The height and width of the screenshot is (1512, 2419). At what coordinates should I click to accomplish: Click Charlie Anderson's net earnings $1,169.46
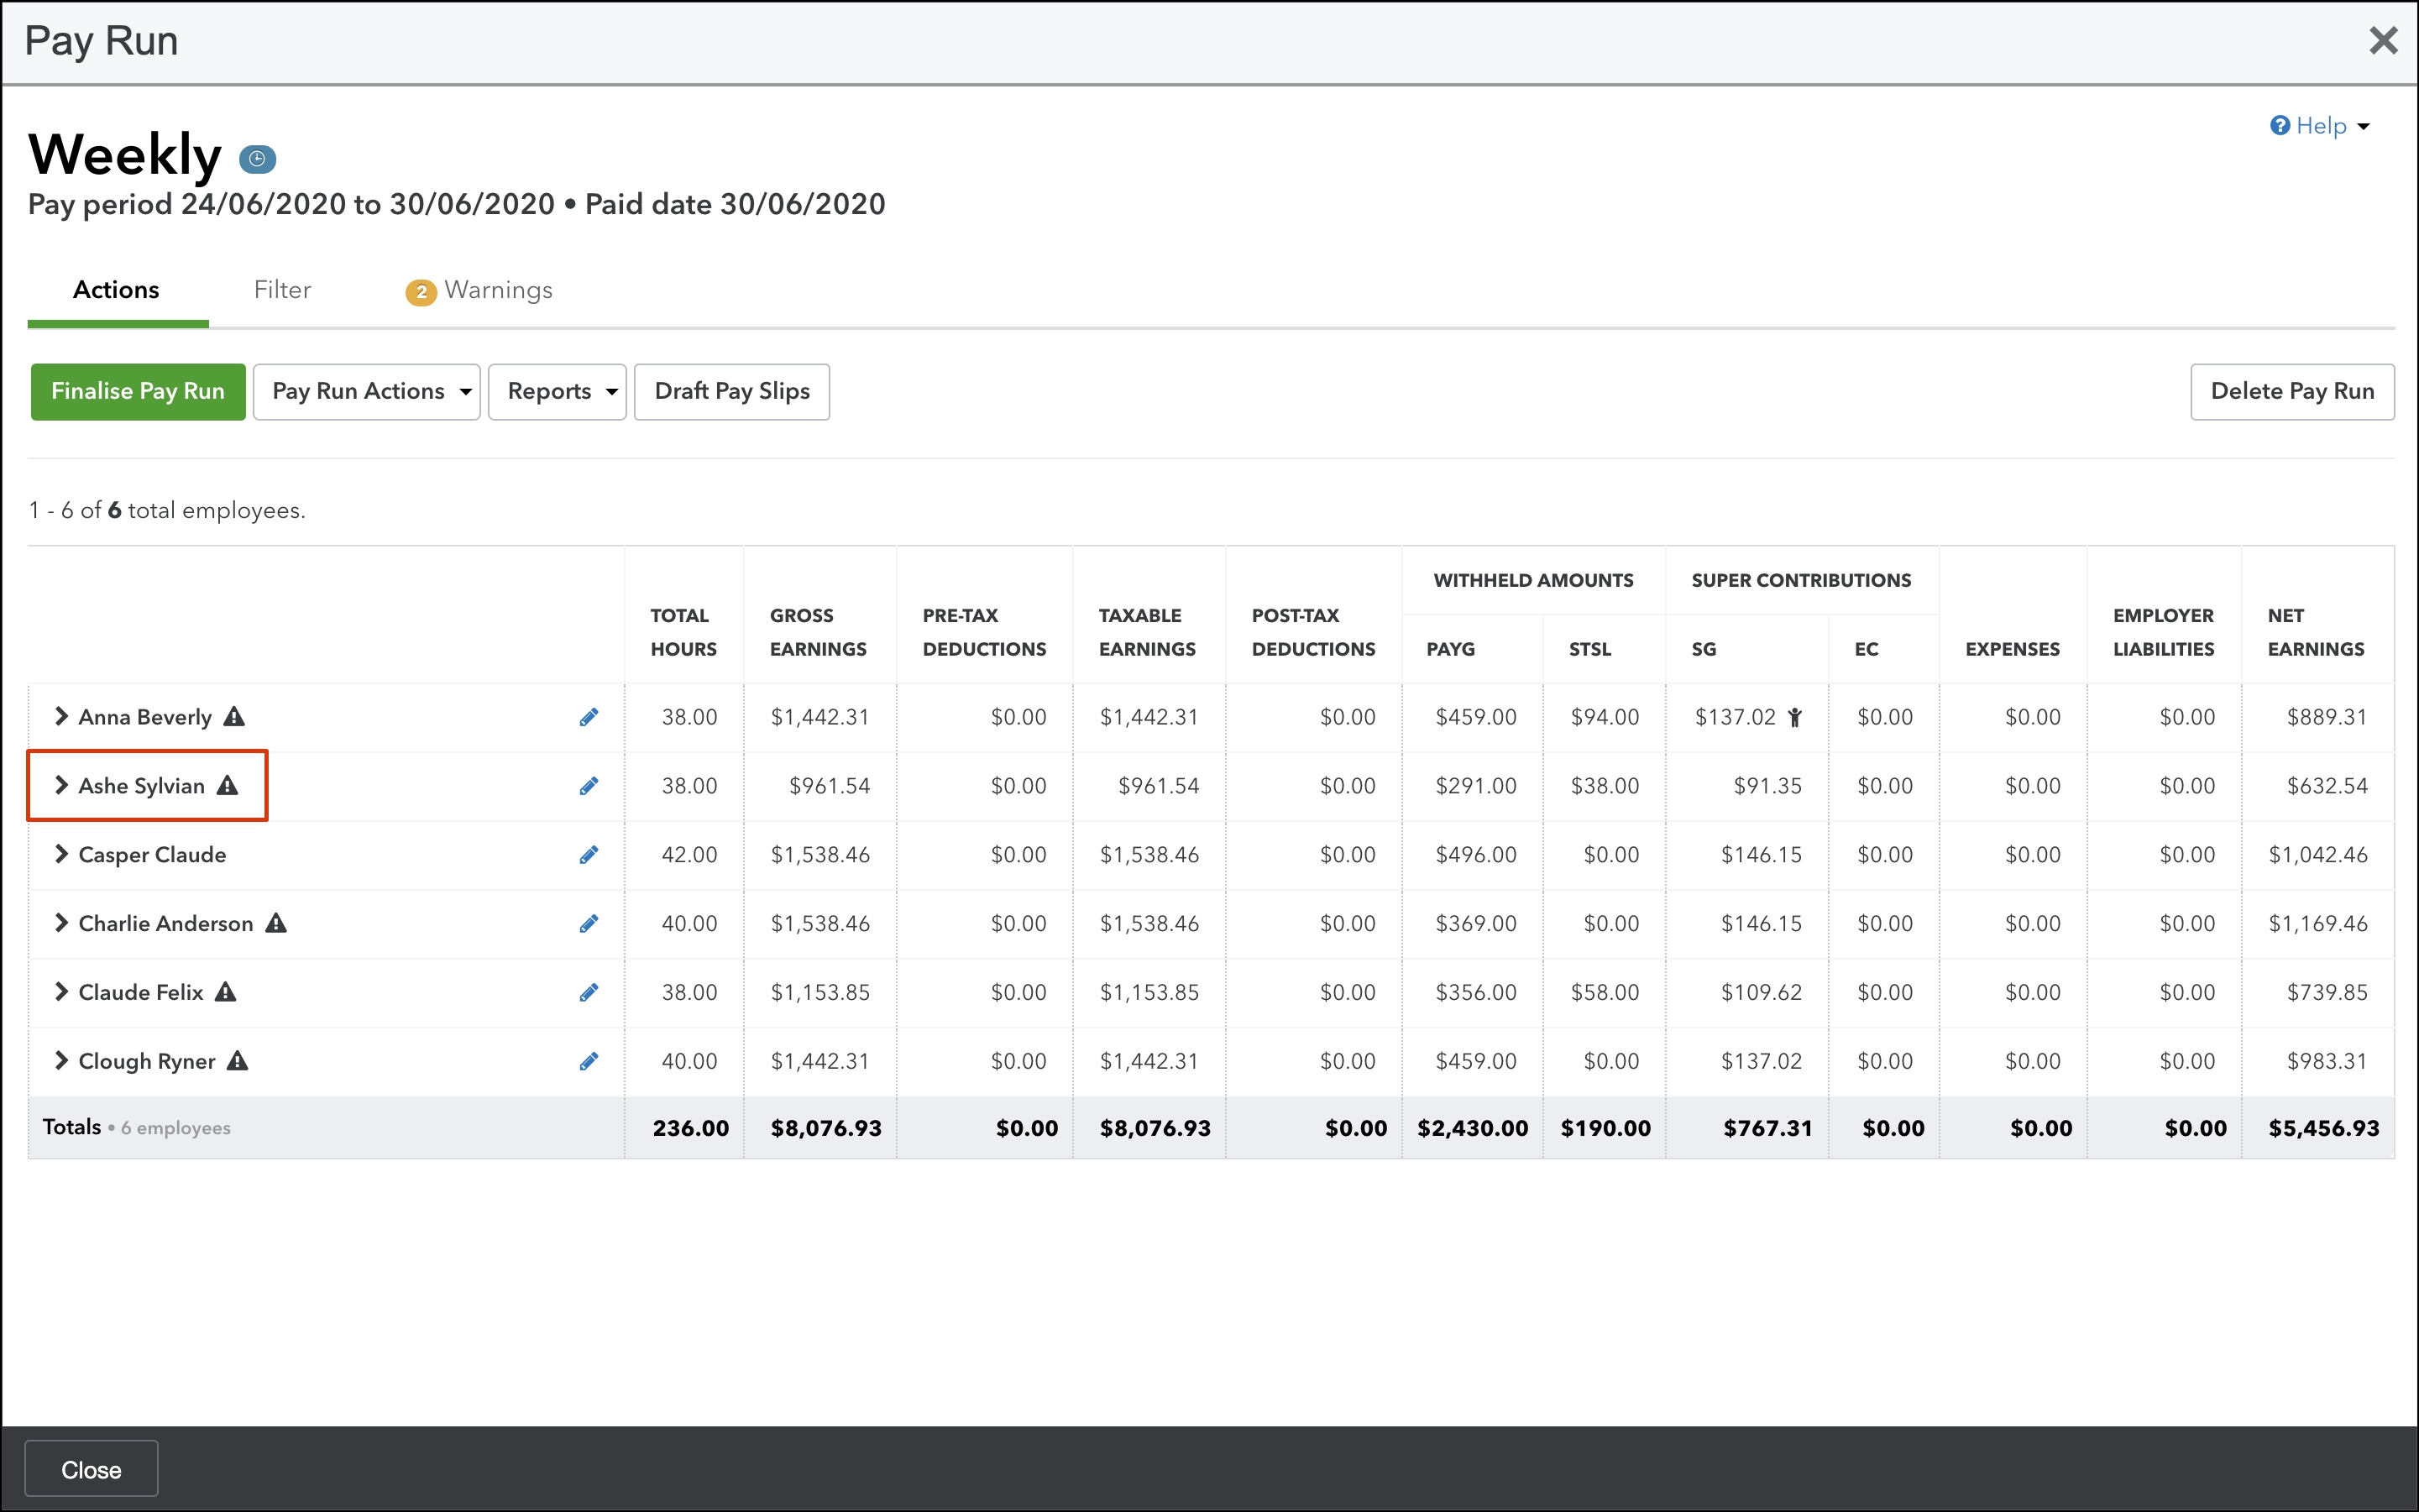coord(2318,924)
